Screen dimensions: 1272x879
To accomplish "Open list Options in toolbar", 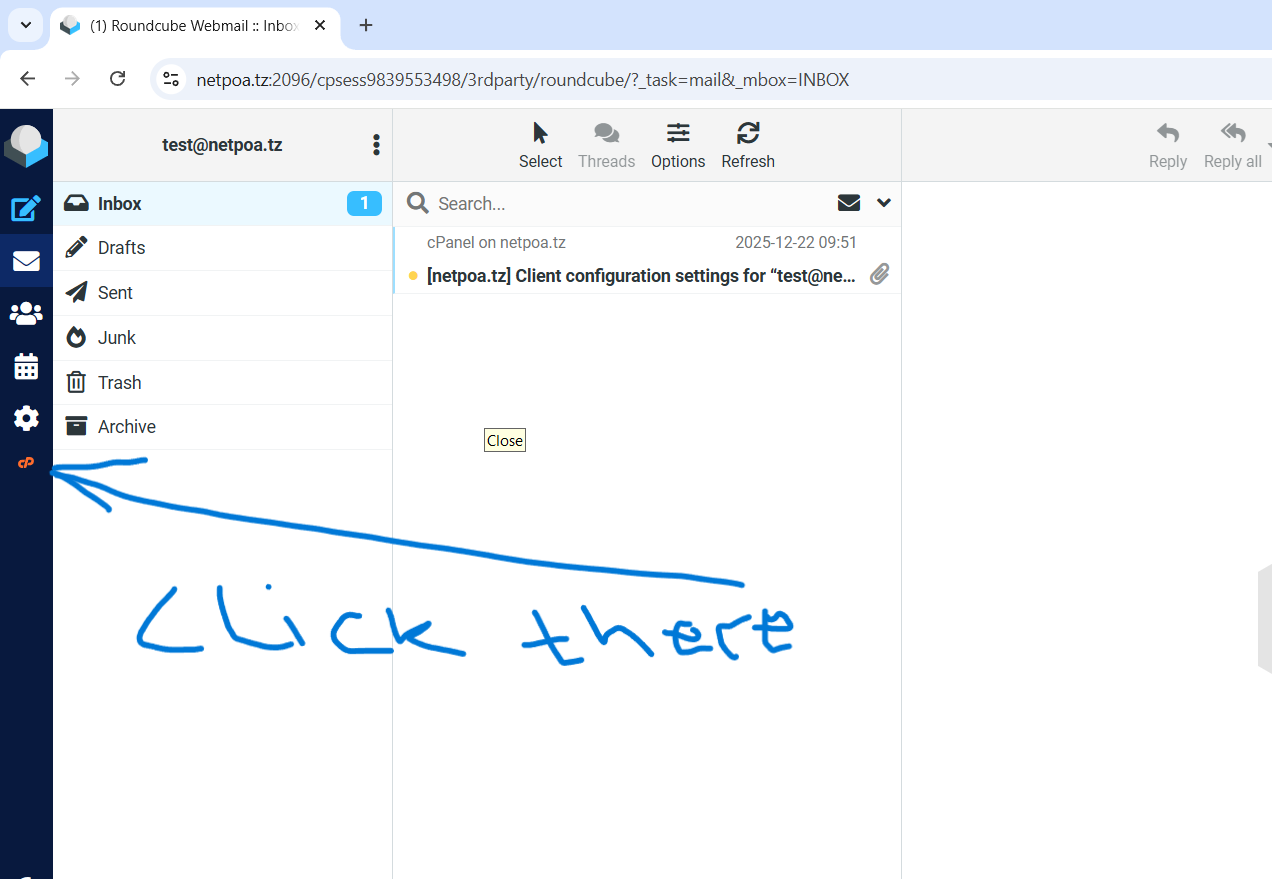I will coord(678,145).
